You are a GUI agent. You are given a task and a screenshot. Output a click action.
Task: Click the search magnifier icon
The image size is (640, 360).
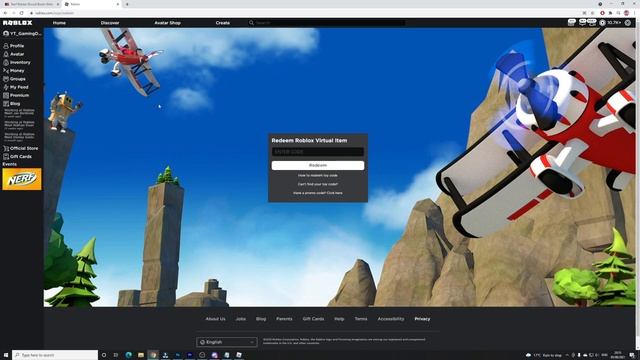pyautogui.click(x=251, y=23)
